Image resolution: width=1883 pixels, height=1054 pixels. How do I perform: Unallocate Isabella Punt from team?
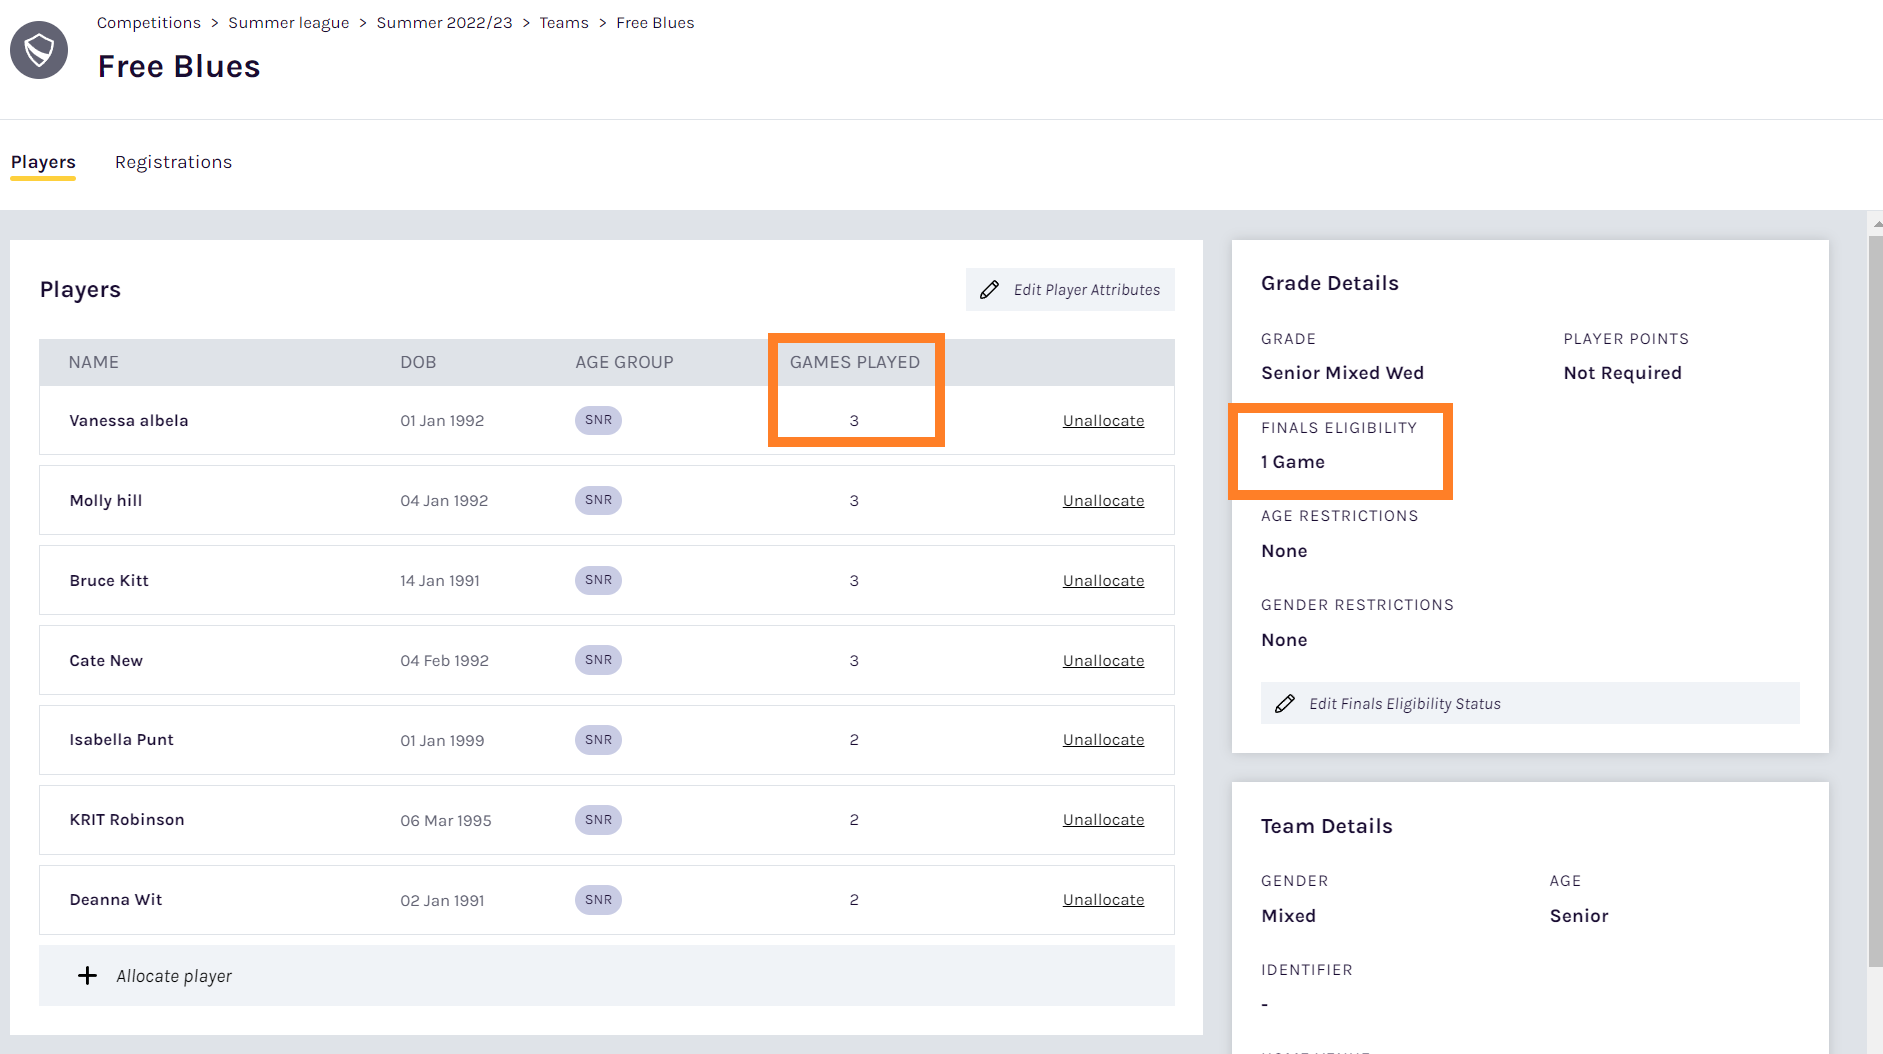pyautogui.click(x=1103, y=740)
